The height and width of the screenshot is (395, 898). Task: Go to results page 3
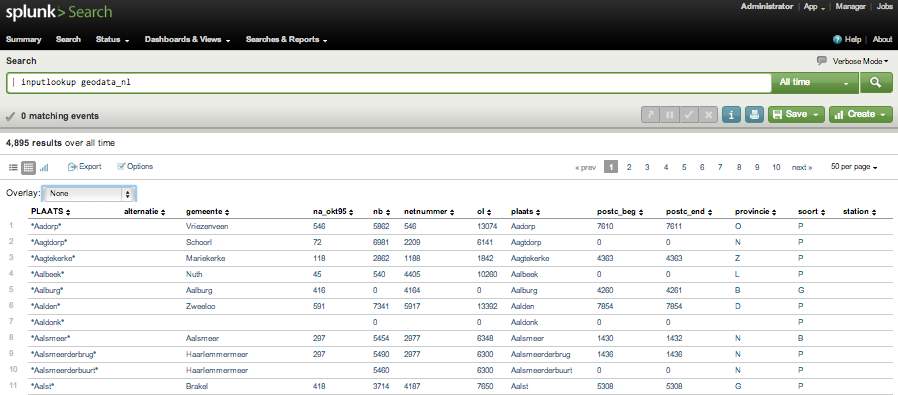(647, 167)
